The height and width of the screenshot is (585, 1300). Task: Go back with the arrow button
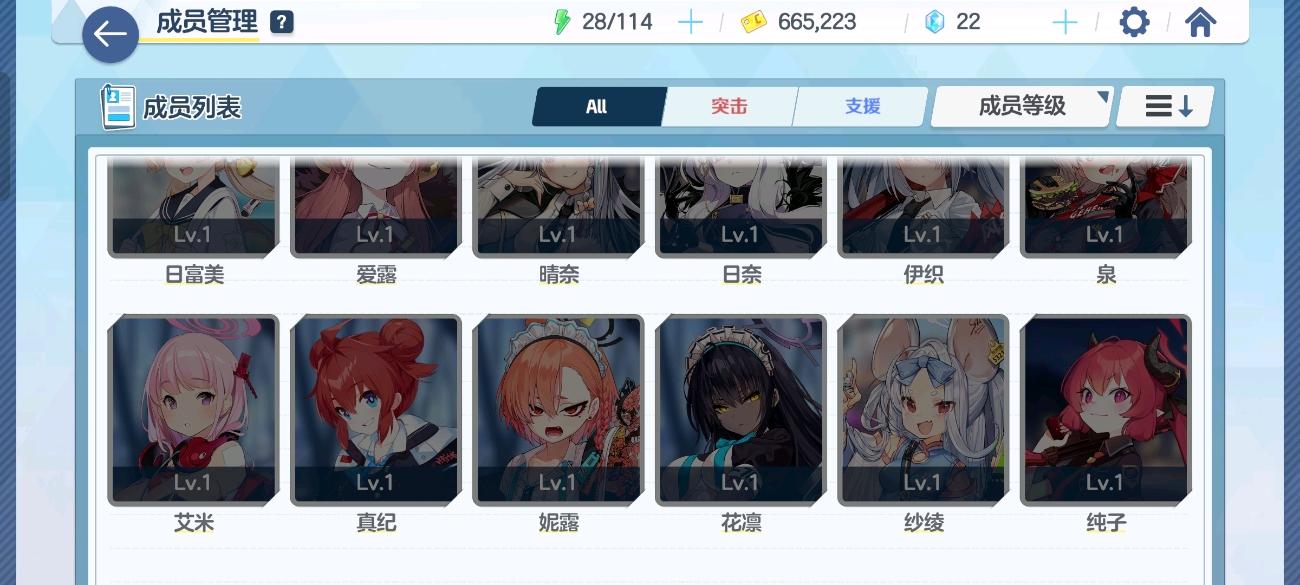[x=110, y=35]
